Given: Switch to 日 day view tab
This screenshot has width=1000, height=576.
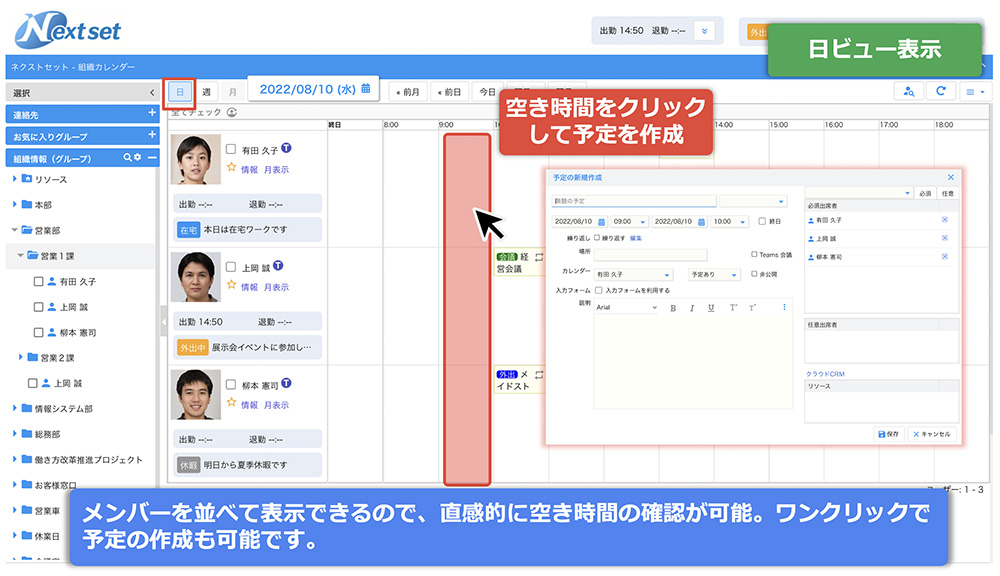Looking at the screenshot, I should pos(180,92).
